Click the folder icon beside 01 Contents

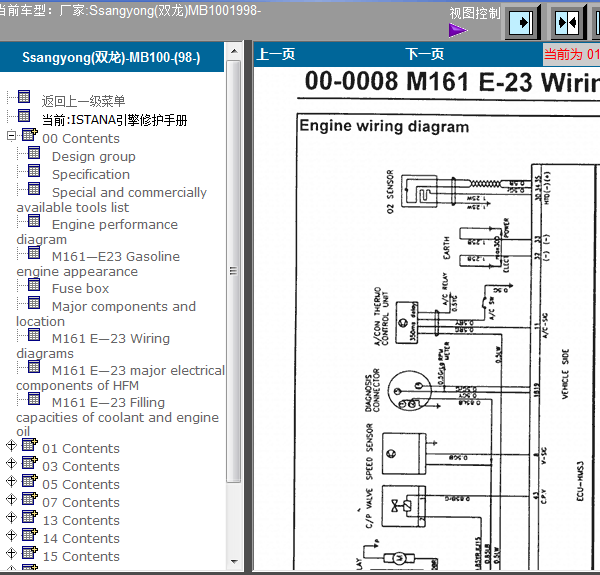pyautogui.click(x=29, y=445)
